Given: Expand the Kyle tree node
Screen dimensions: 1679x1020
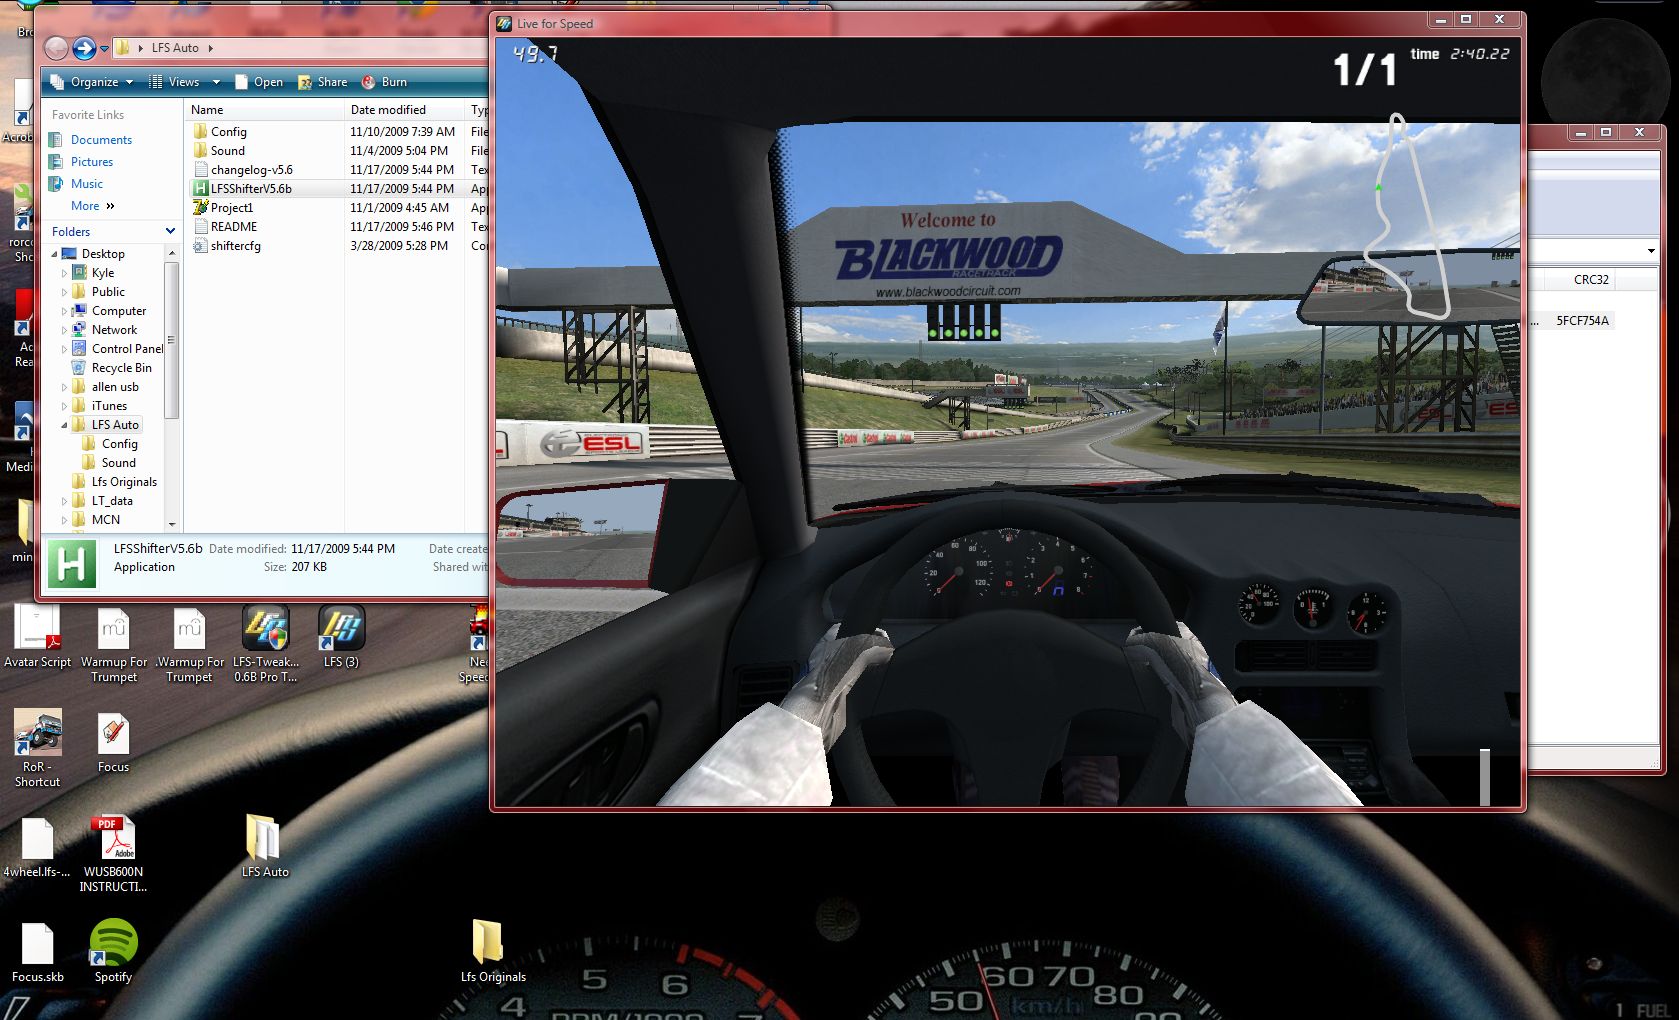Looking at the screenshot, I should [x=65, y=273].
